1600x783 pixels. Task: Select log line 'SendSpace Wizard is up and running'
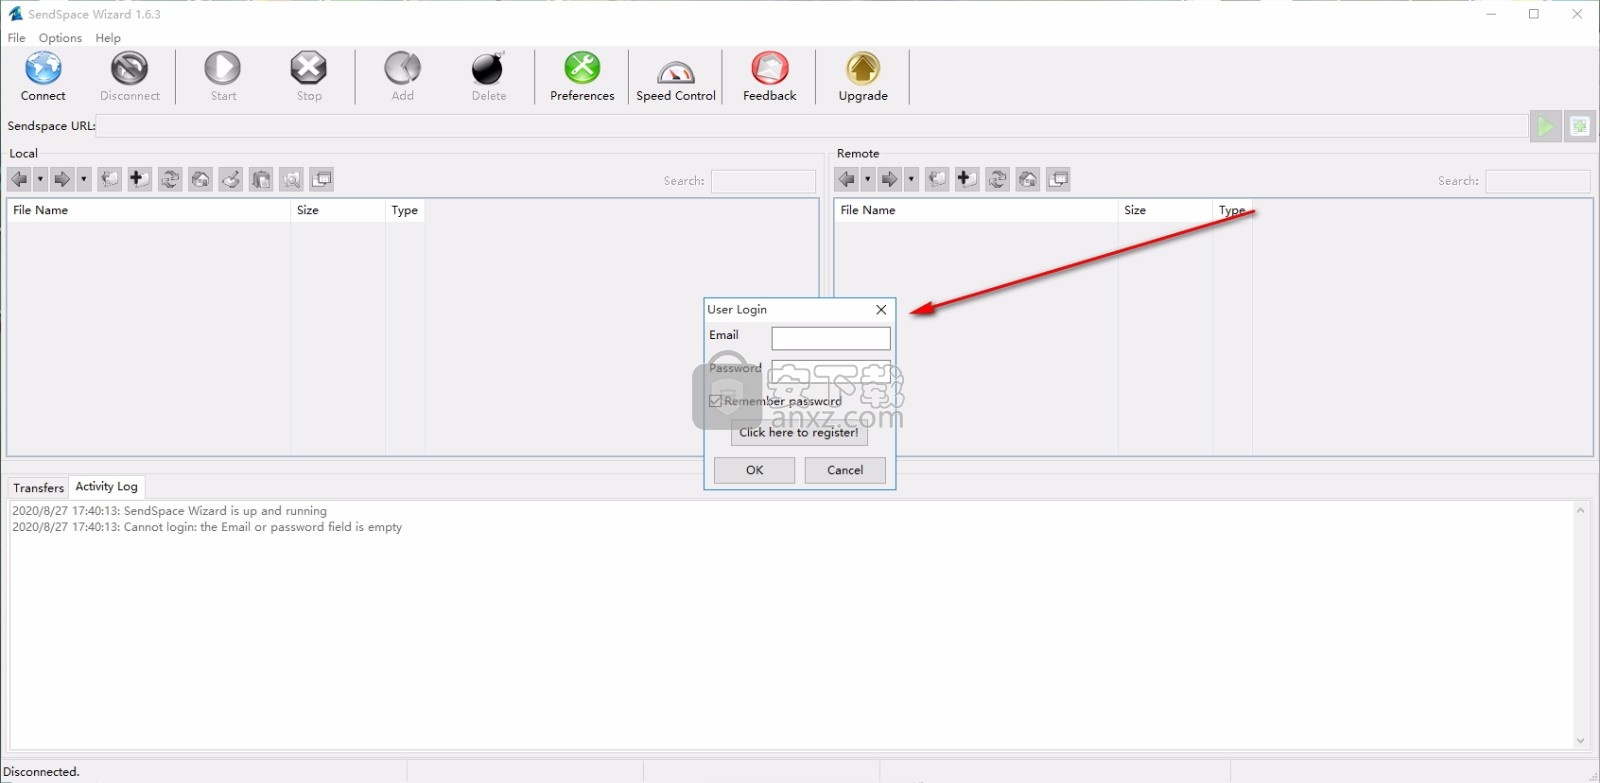tap(169, 510)
